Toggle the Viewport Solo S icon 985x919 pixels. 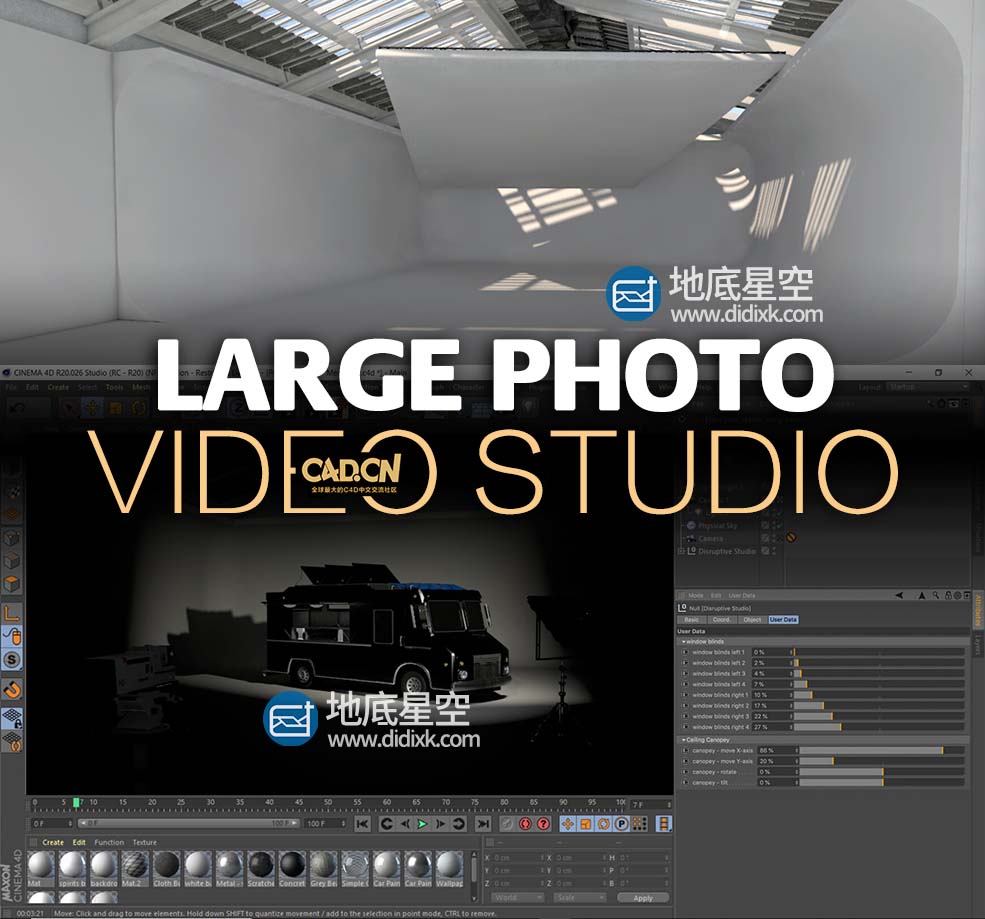click(x=12, y=660)
